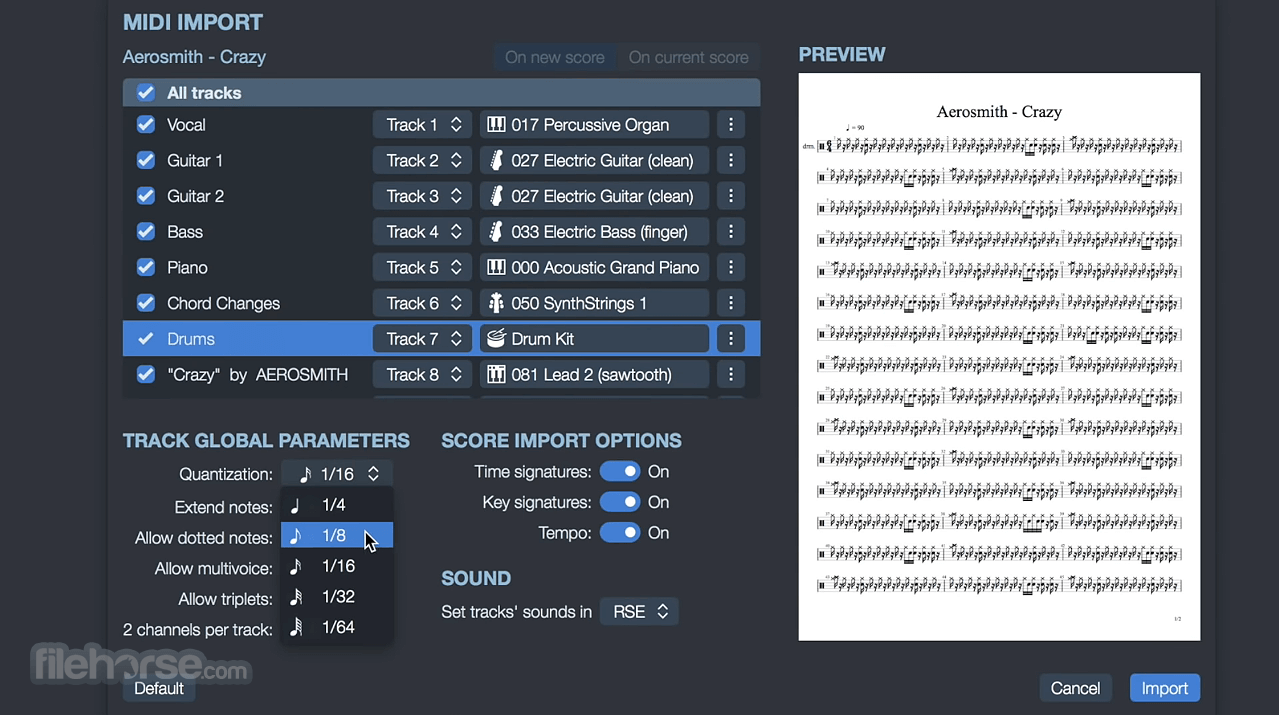The height and width of the screenshot is (715, 1279).
Task: Click keyboard icon of Percussive Organ instrument
Action: [x=496, y=125]
